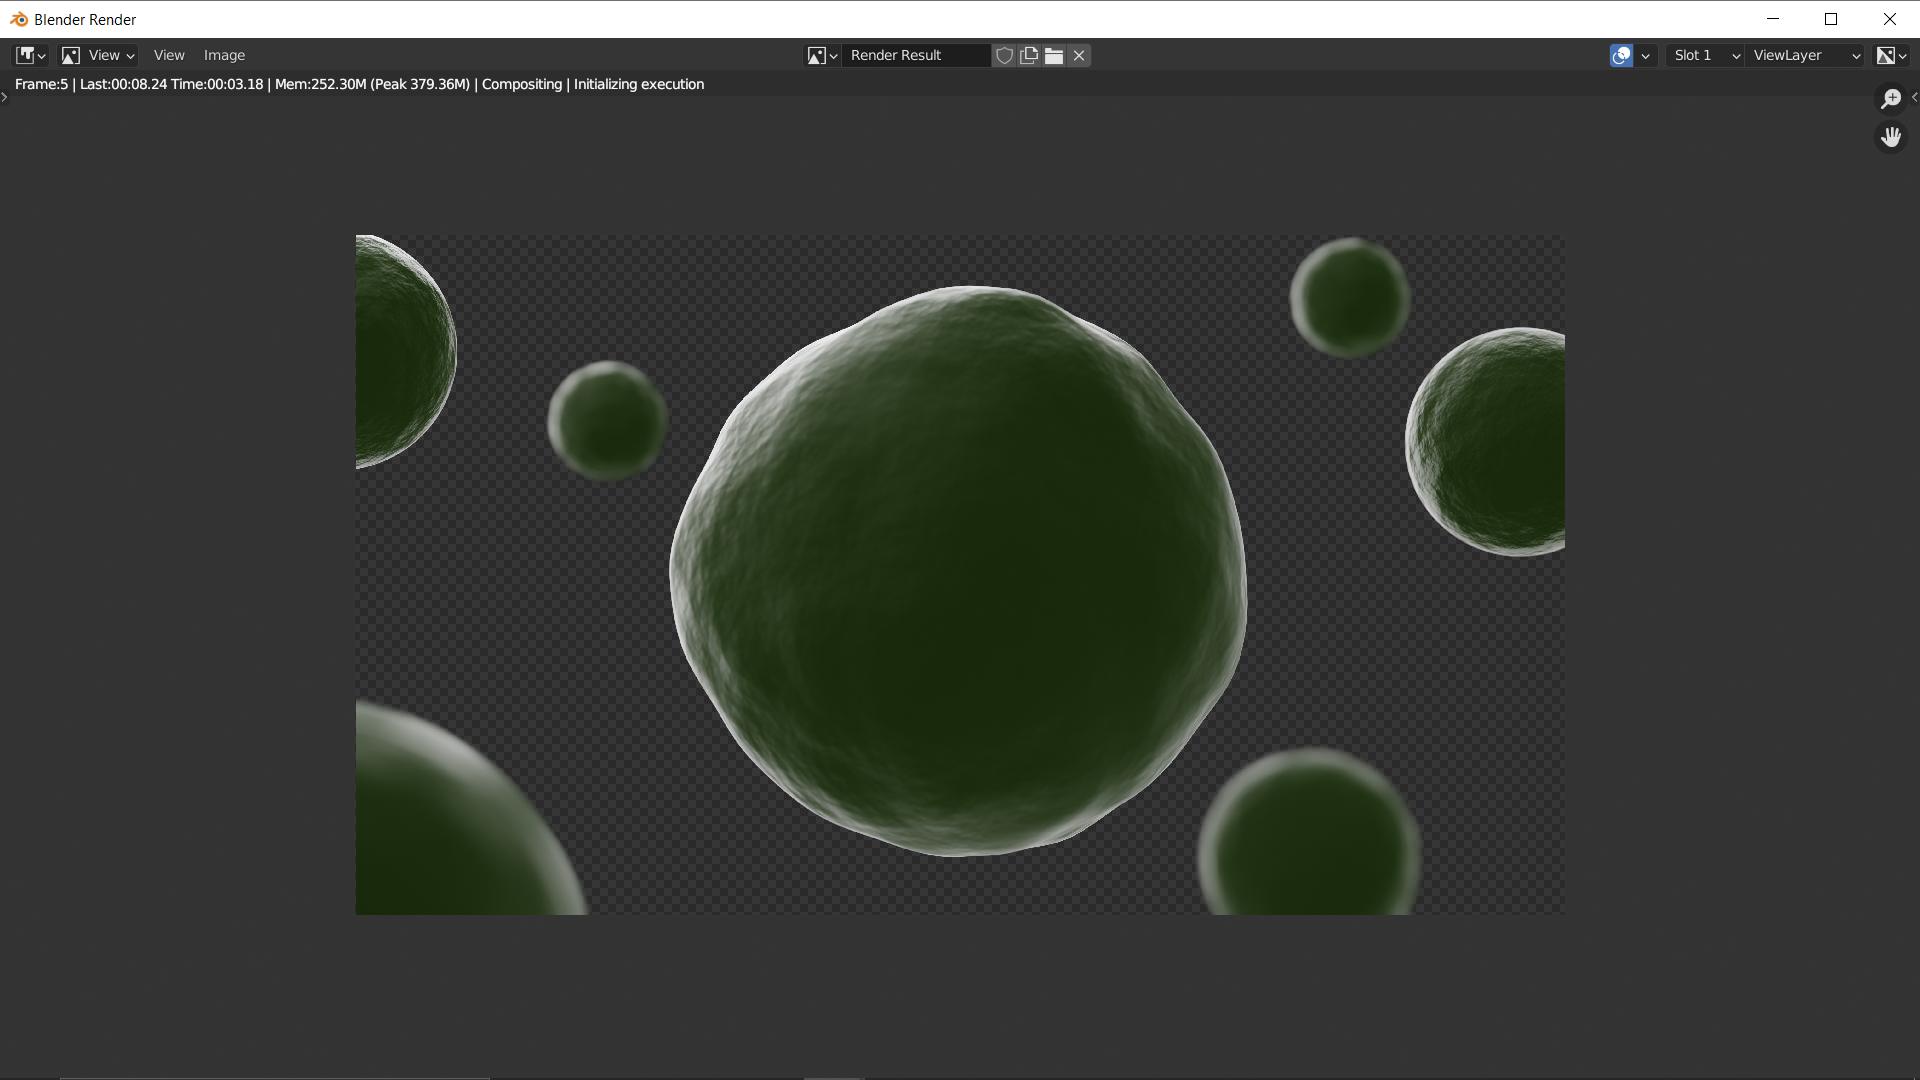Open display channels dropdown
This screenshot has width=1920, height=1080.
(1891, 55)
